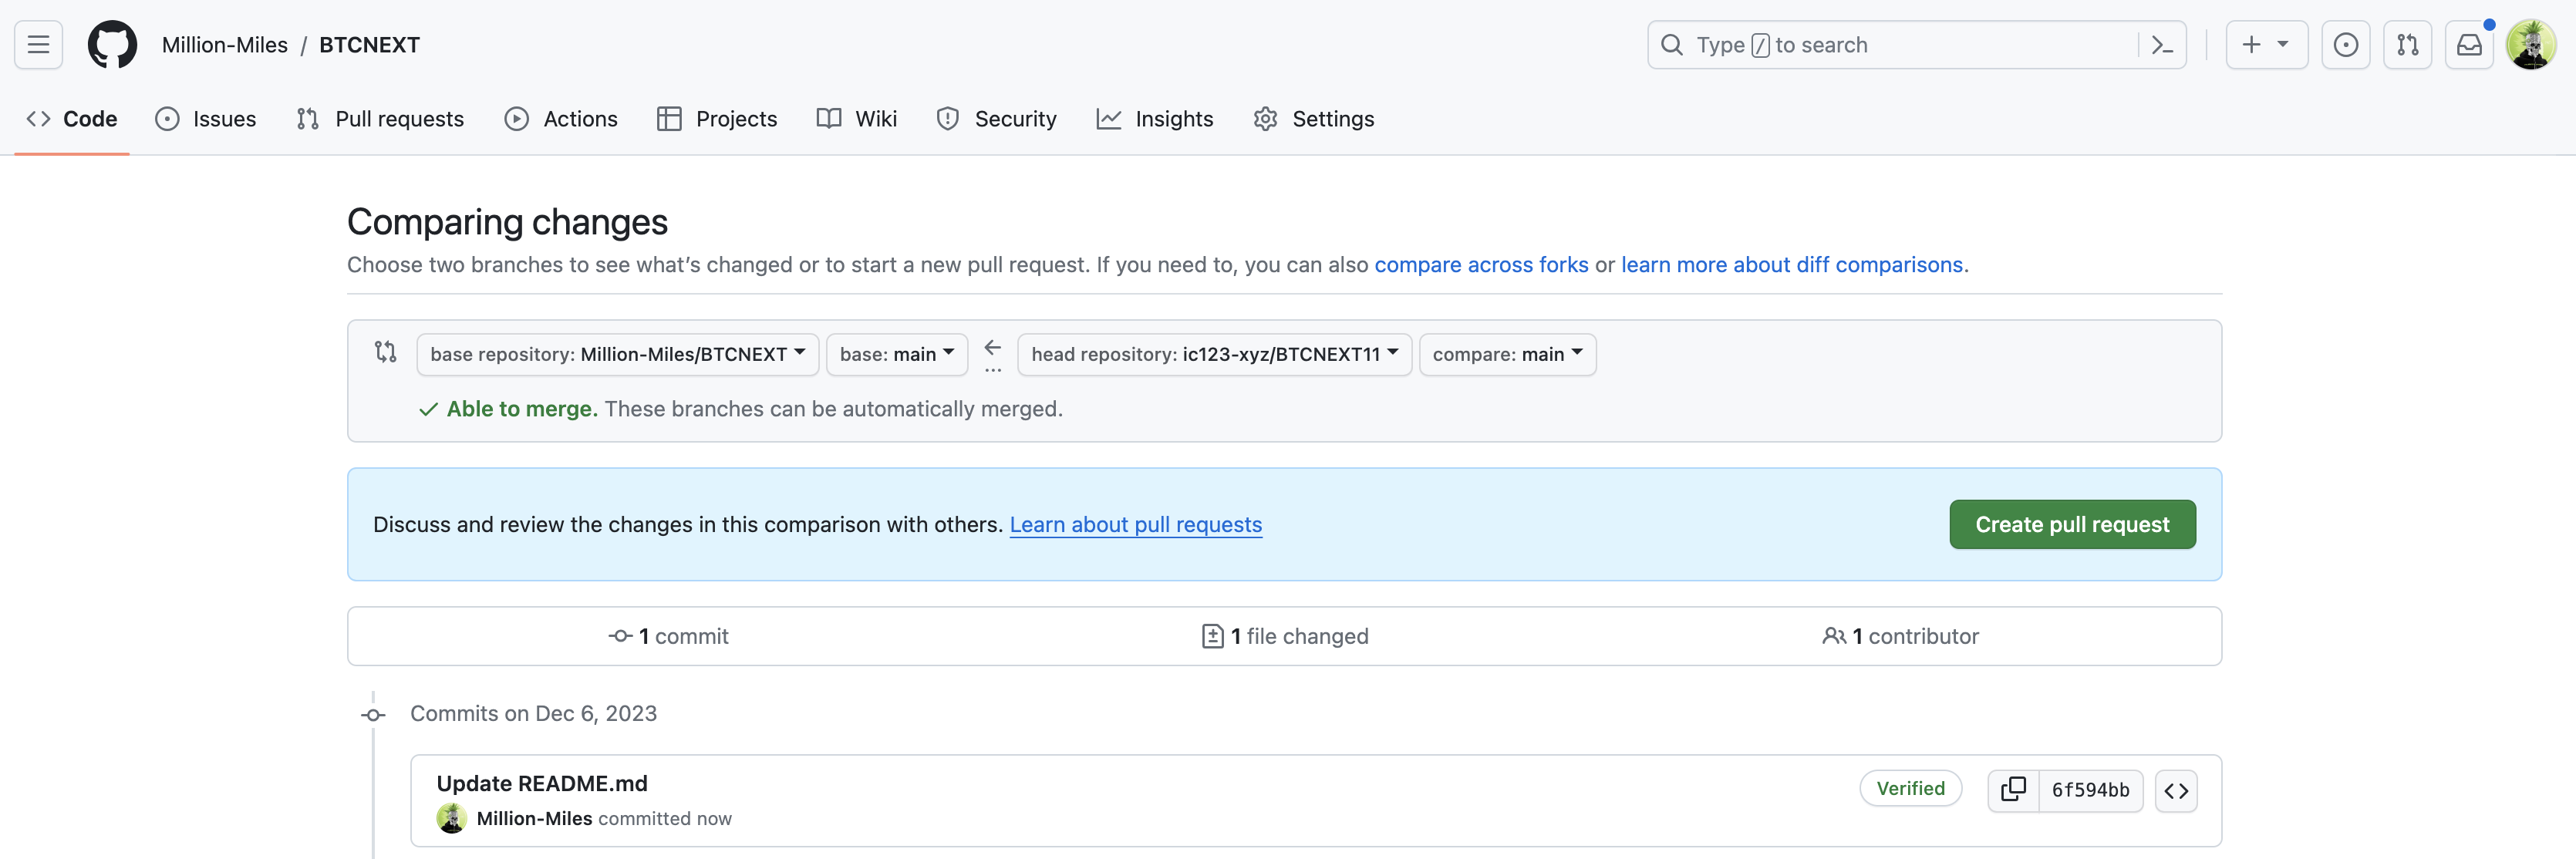This screenshot has height=859, width=2576.
Task: Open the notifications inbox
Action: coord(2469,45)
